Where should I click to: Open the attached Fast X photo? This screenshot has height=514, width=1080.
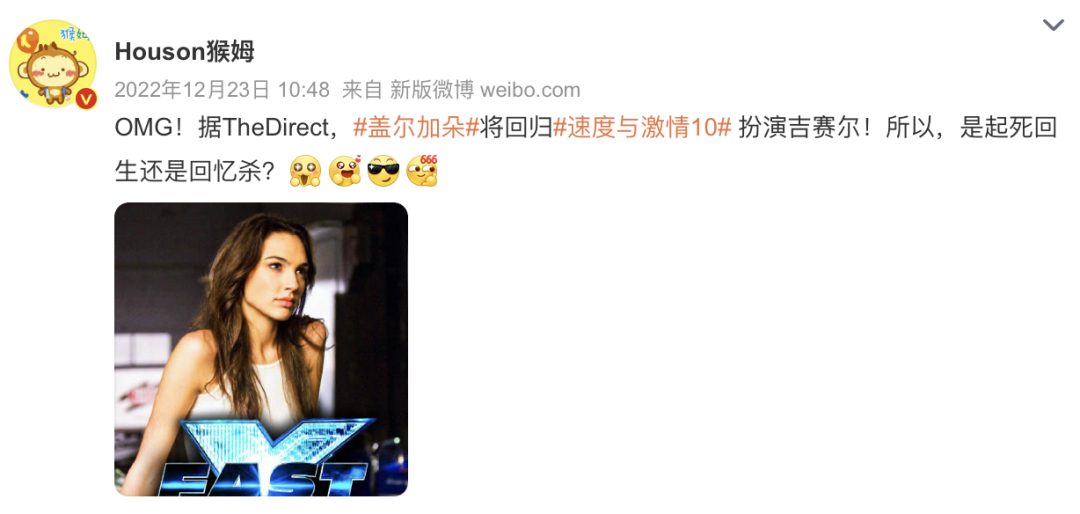(x=261, y=349)
